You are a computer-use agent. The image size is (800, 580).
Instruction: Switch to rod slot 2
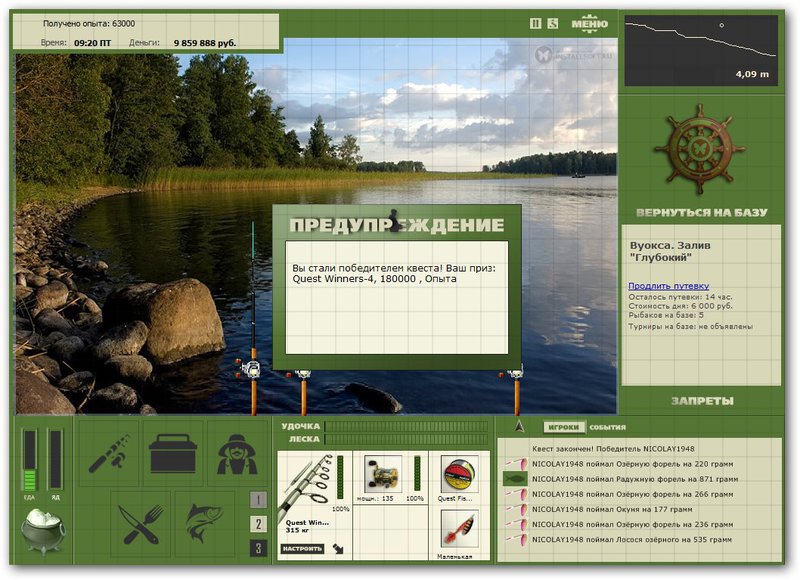click(x=258, y=524)
